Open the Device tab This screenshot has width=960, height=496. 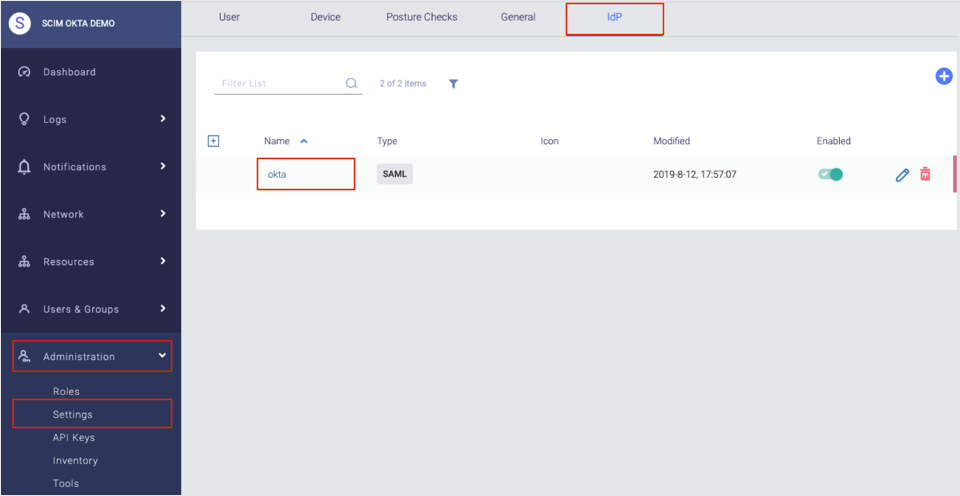325,17
